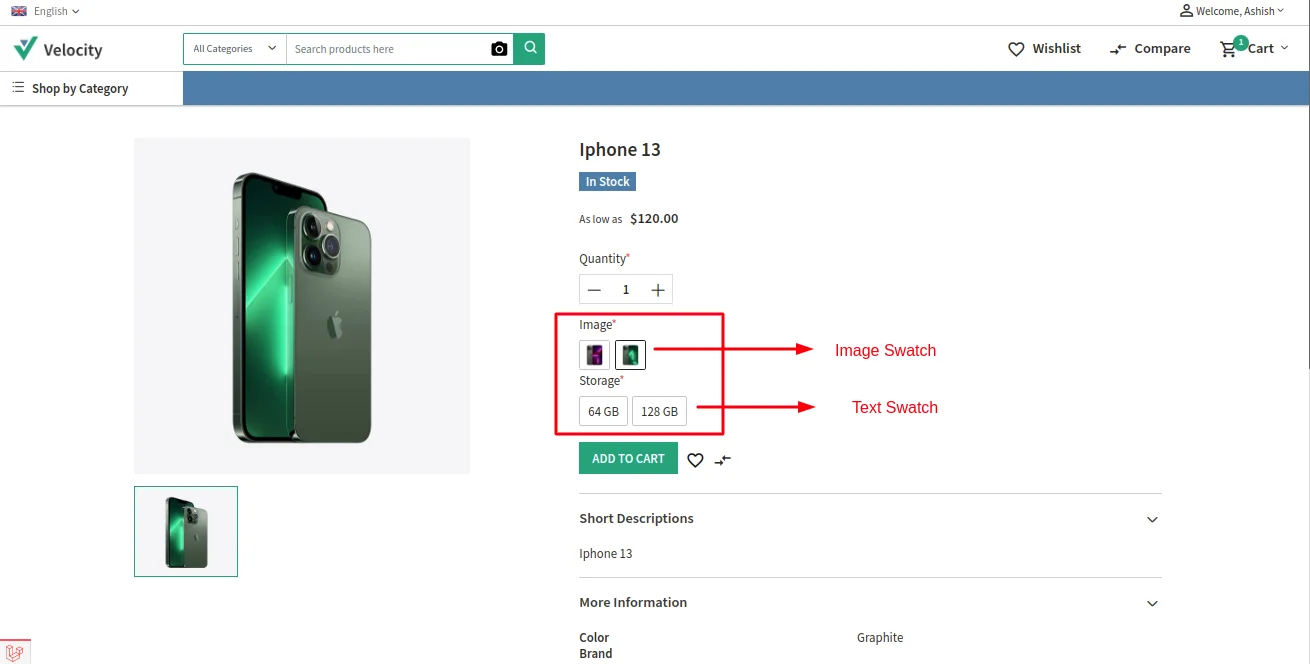Choose the 64 GB storage option
Image resolution: width=1310 pixels, height=664 pixels.
(603, 411)
